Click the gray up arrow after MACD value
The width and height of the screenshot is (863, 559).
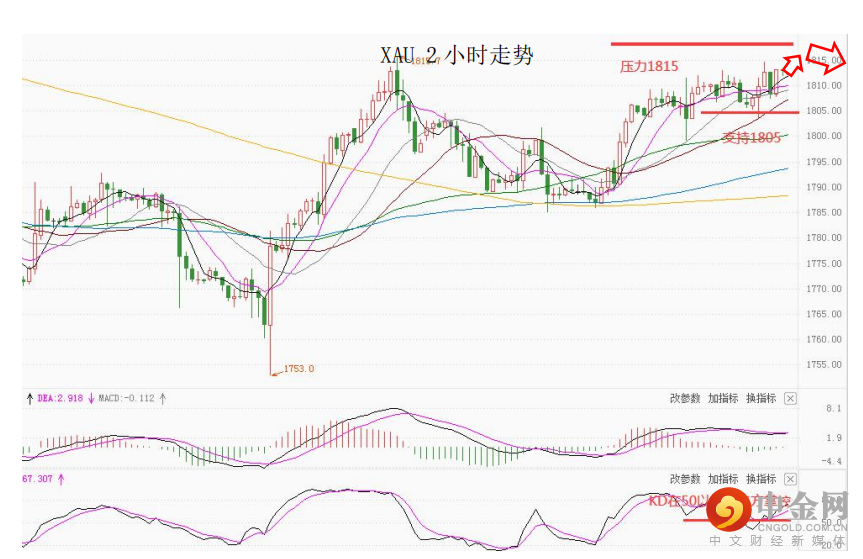(x=163, y=398)
